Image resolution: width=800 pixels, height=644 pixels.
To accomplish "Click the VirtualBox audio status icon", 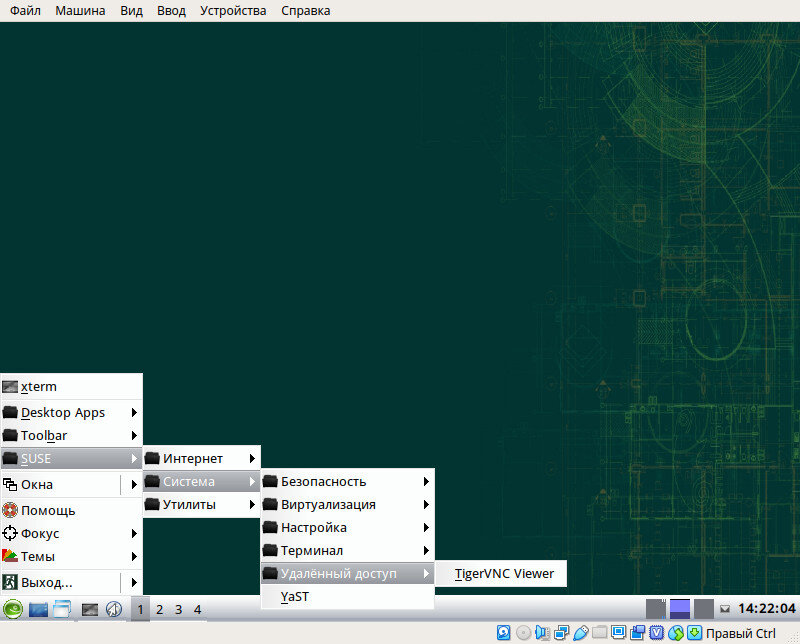I will click(x=542, y=633).
